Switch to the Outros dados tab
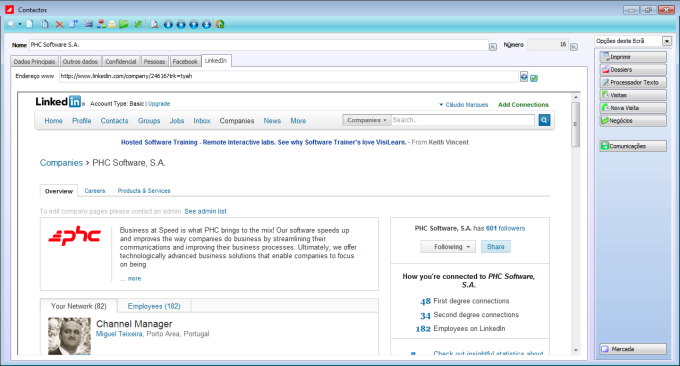The width and height of the screenshot is (680, 366). (80, 62)
